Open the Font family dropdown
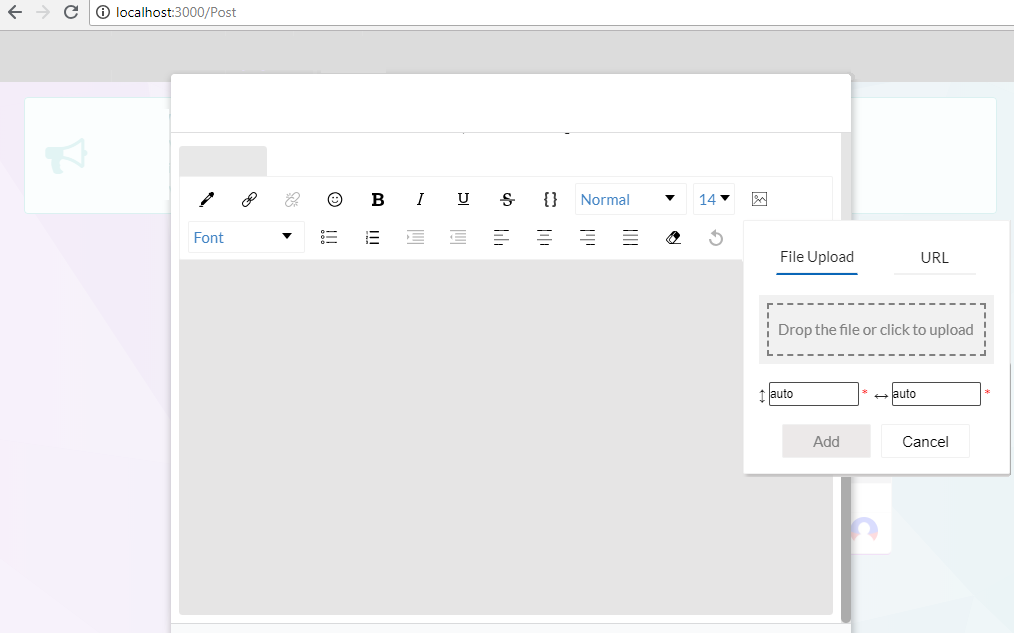The height and width of the screenshot is (633, 1014). (x=245, y=237)
